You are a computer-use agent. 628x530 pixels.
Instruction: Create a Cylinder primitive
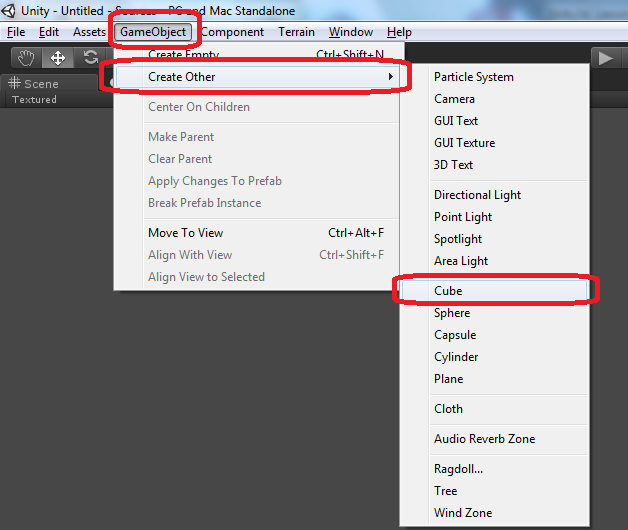pyautogui.click(x=495, y=357)
